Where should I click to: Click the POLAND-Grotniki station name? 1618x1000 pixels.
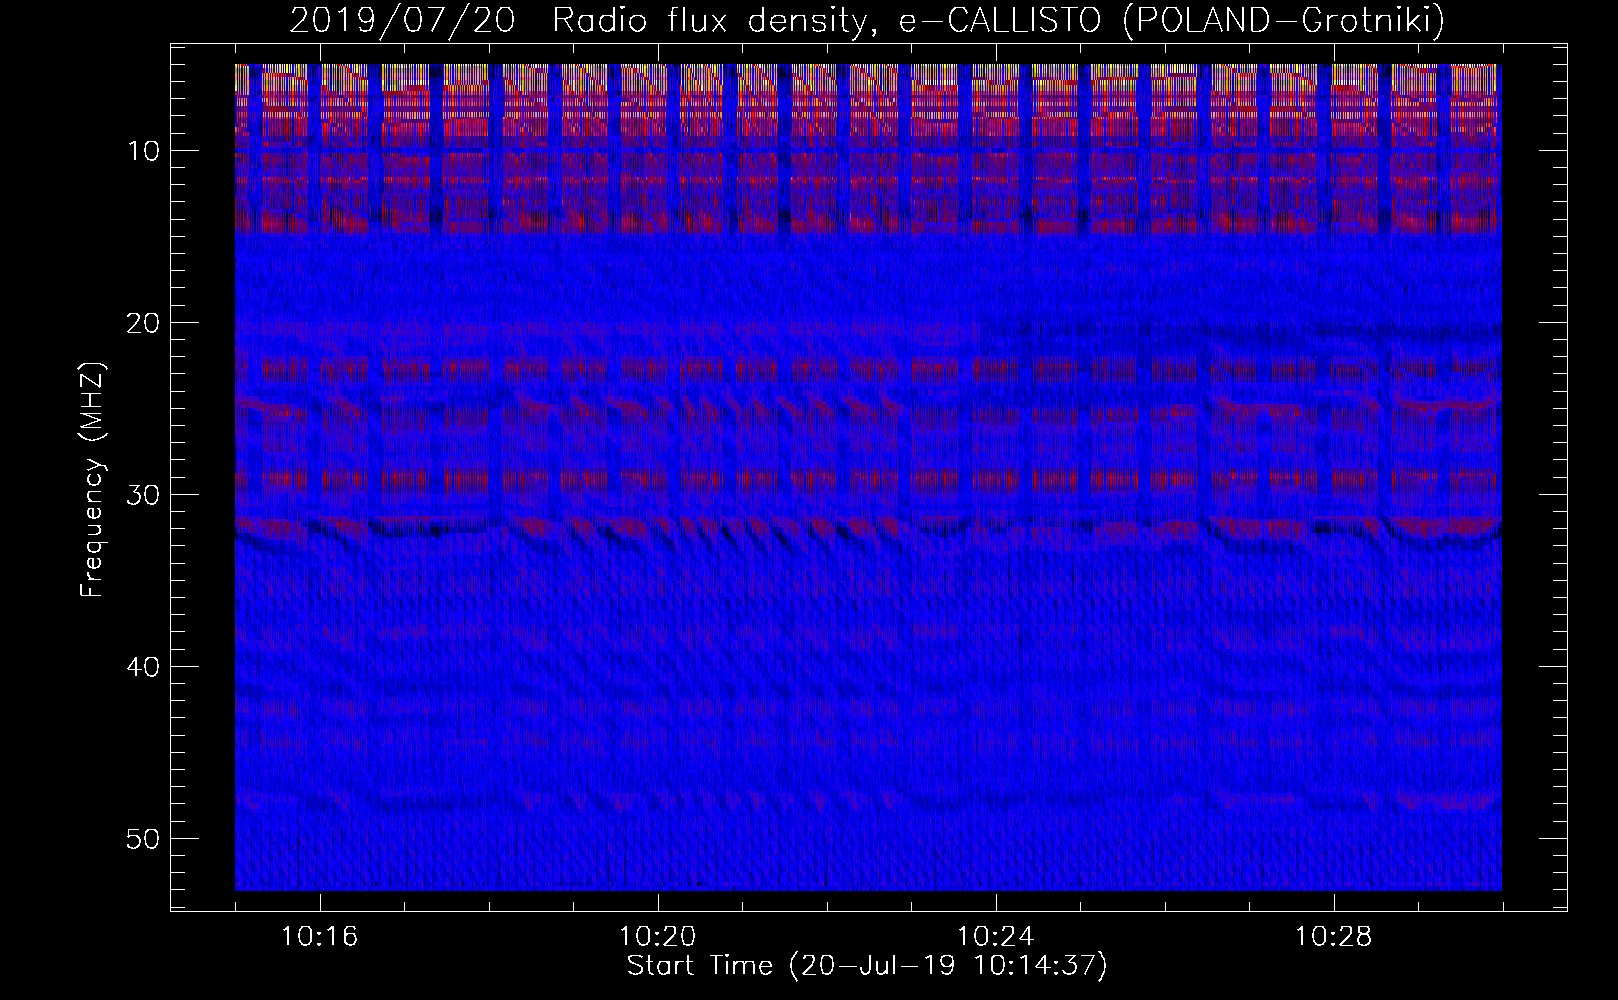click(1283, 21)
